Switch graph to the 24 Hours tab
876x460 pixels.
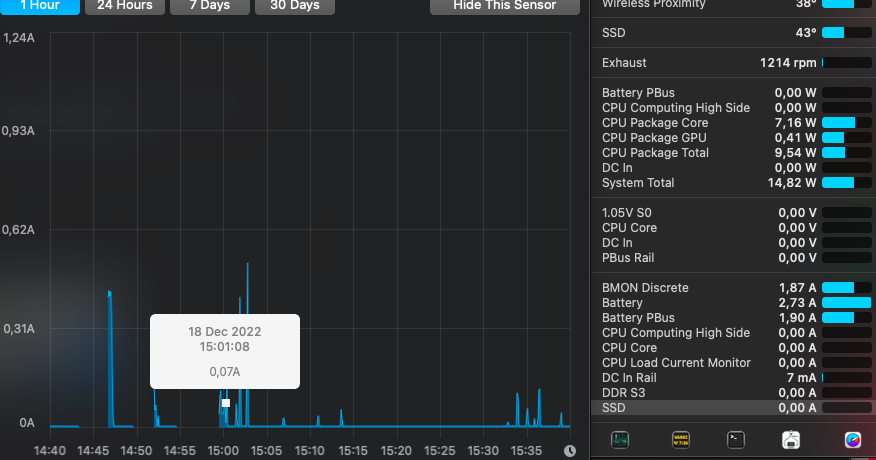125,6
